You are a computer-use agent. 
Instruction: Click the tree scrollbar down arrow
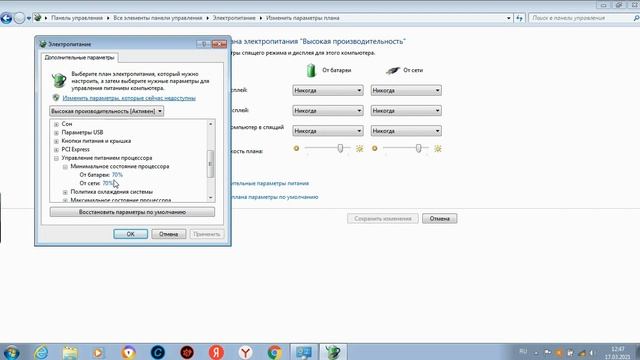(211, 198)
